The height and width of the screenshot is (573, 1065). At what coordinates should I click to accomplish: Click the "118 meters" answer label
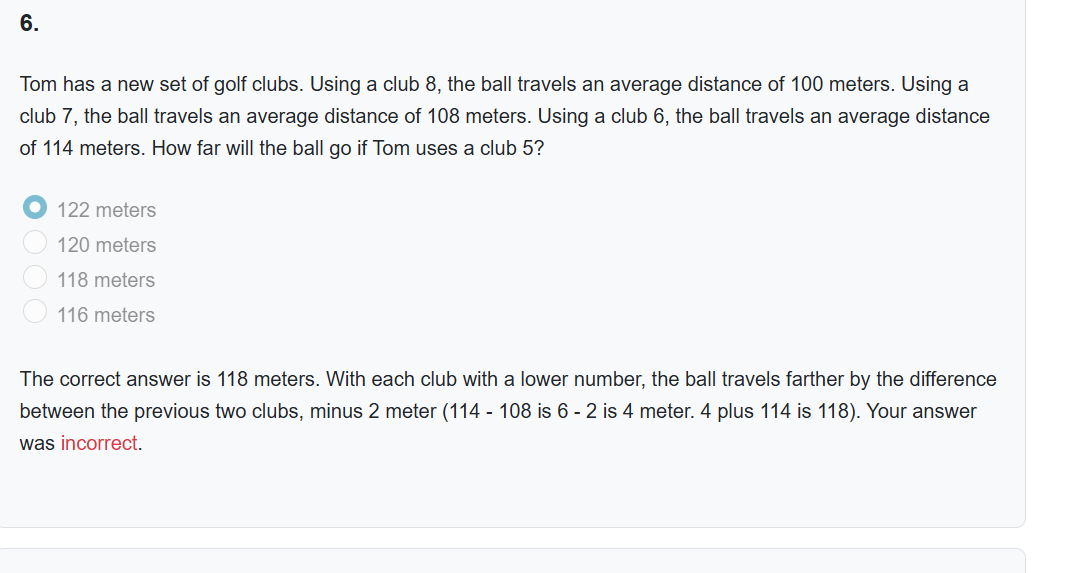[x=106, y=280]
